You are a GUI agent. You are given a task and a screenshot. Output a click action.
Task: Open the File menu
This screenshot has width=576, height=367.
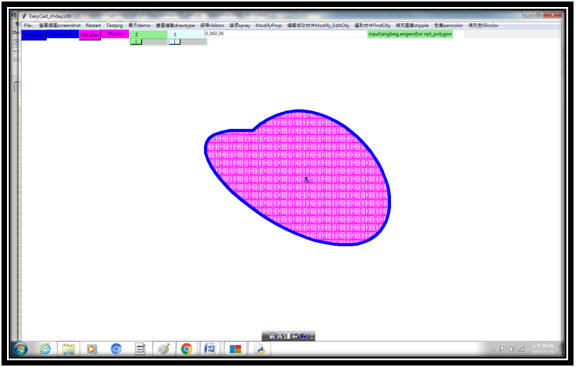point(28,26)
